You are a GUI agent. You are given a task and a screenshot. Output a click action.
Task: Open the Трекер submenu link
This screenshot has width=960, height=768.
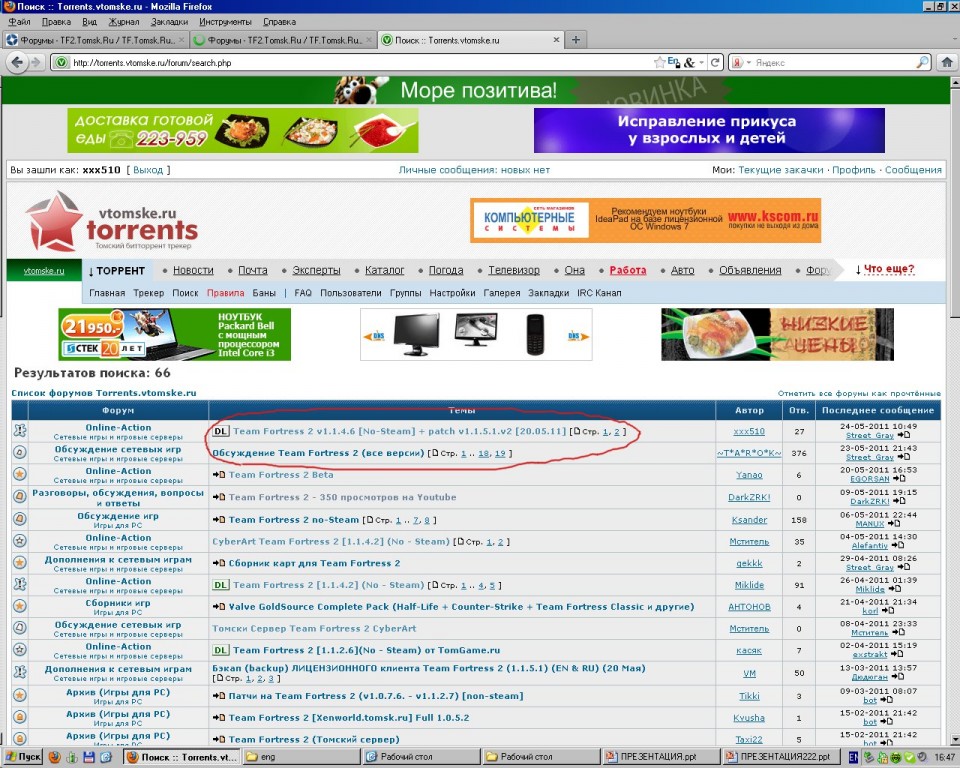tap(149, 293)
